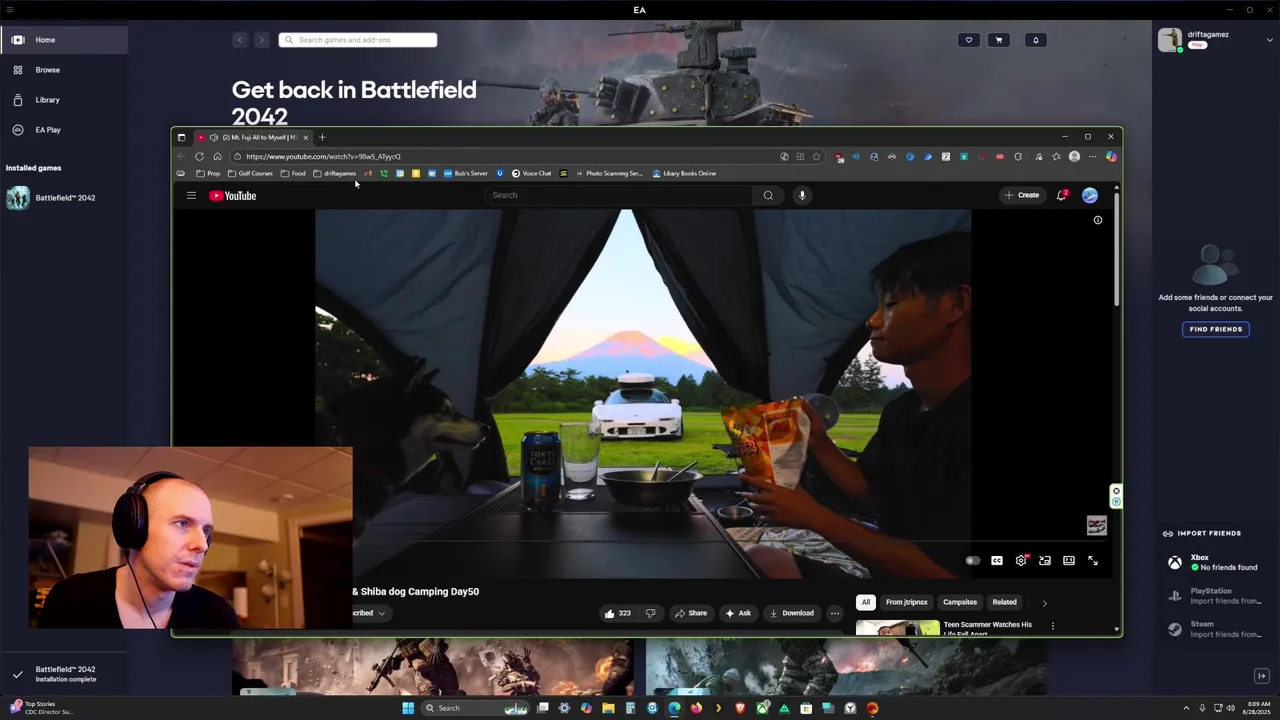This screenshot has height=720, width=1280.
Task: Import PlayStation friends in EA panel
Action: point(1215,596)
